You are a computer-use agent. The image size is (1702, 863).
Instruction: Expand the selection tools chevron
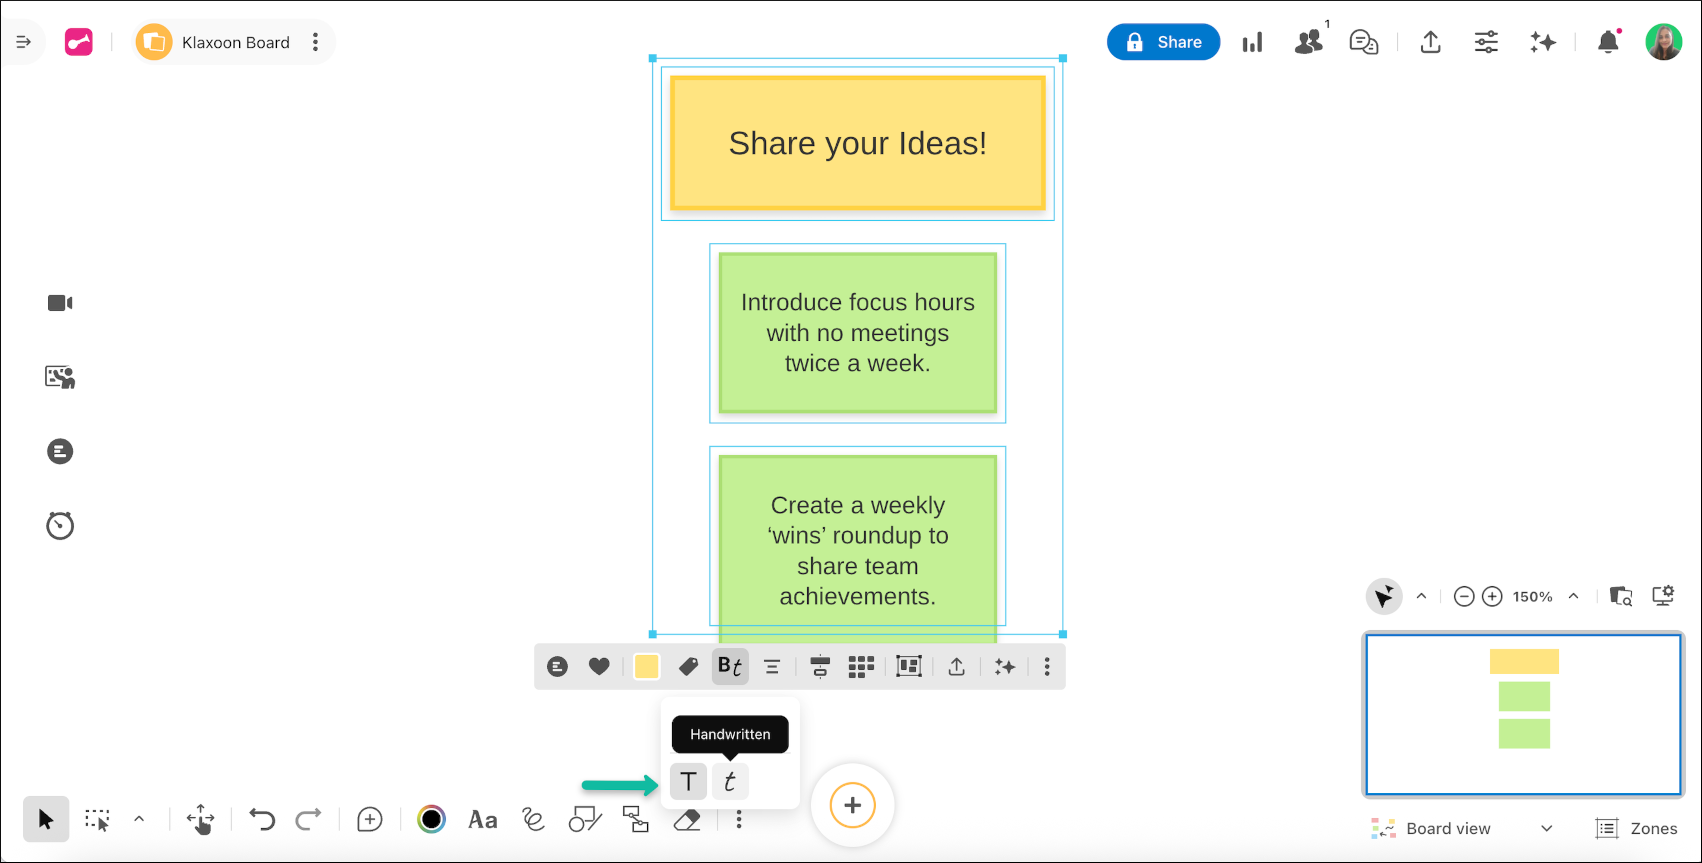139,819
